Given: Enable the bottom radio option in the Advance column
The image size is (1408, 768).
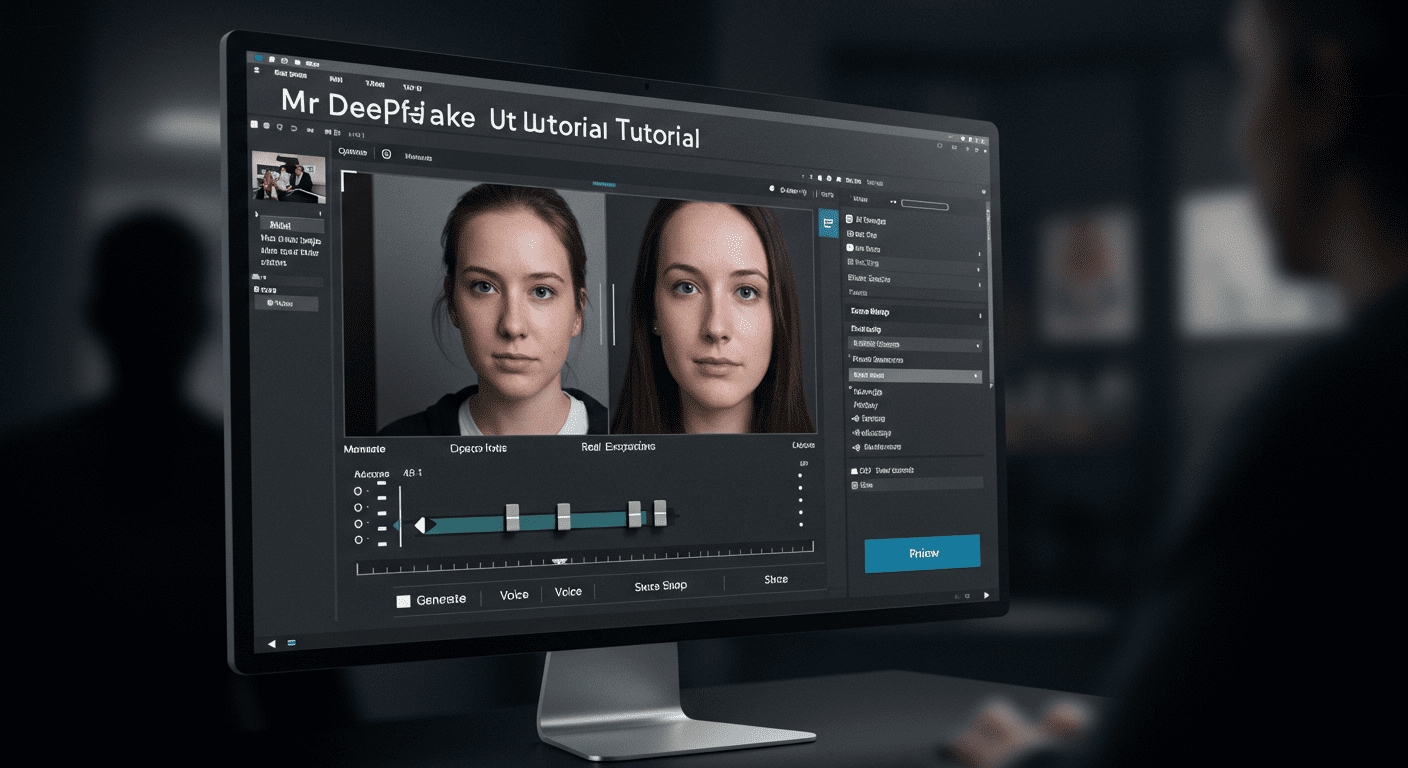Looking at the screenshot, I should pyautogui.click(x=356, y=541).
